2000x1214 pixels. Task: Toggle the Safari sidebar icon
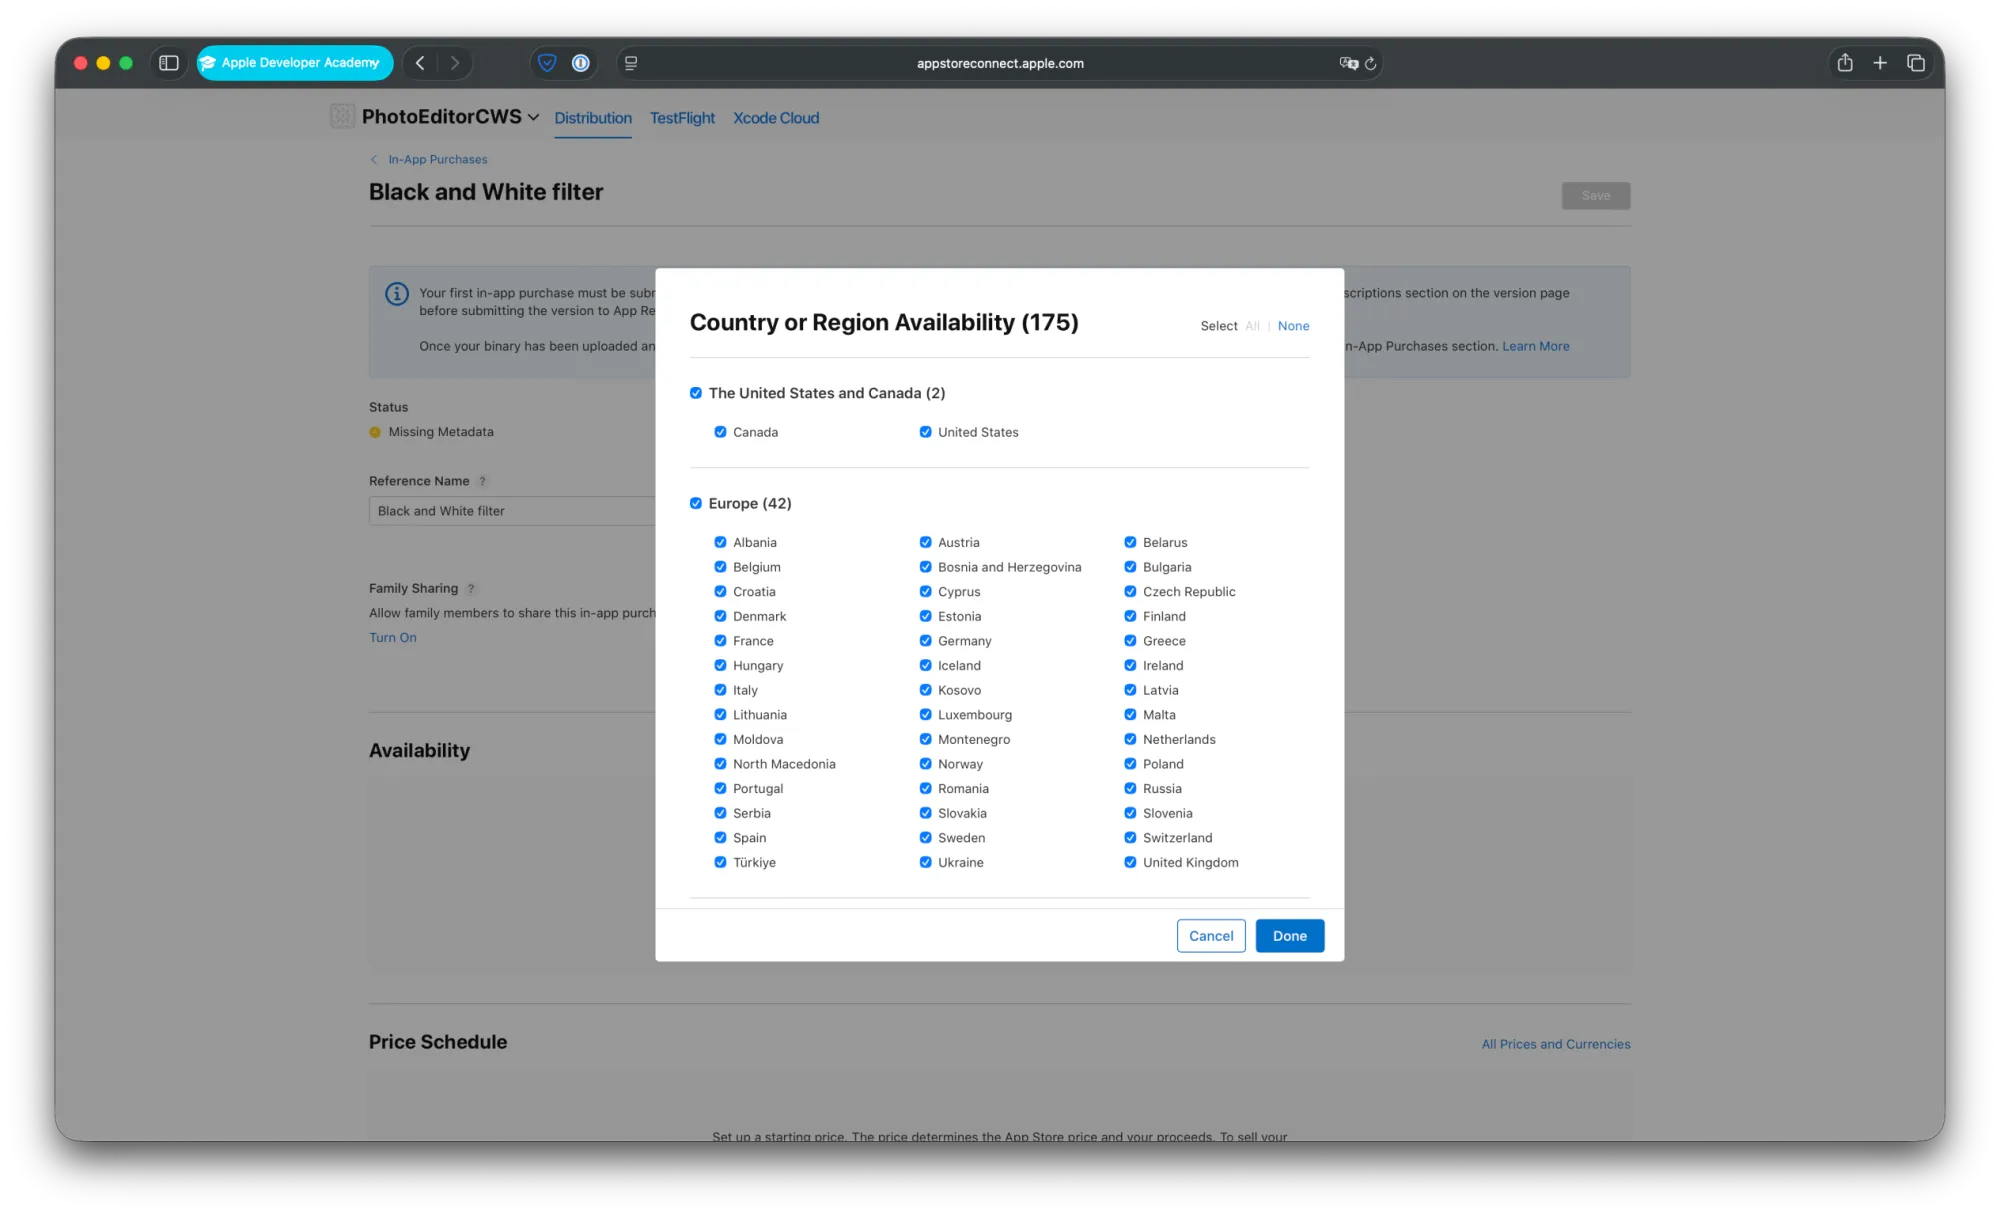(169, 63)
